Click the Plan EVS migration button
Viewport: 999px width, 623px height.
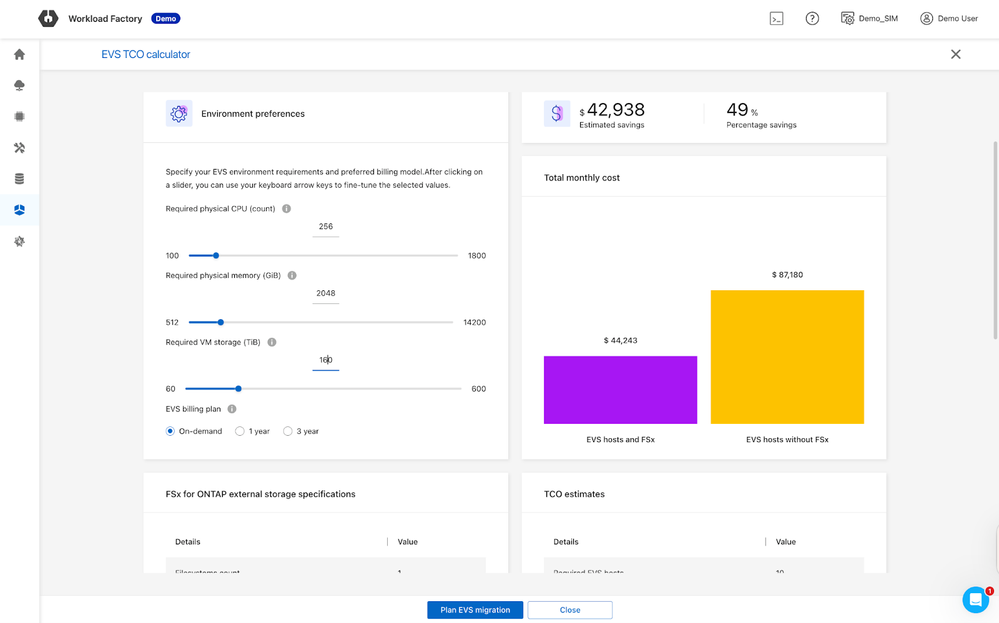click(x=475, y=610)
